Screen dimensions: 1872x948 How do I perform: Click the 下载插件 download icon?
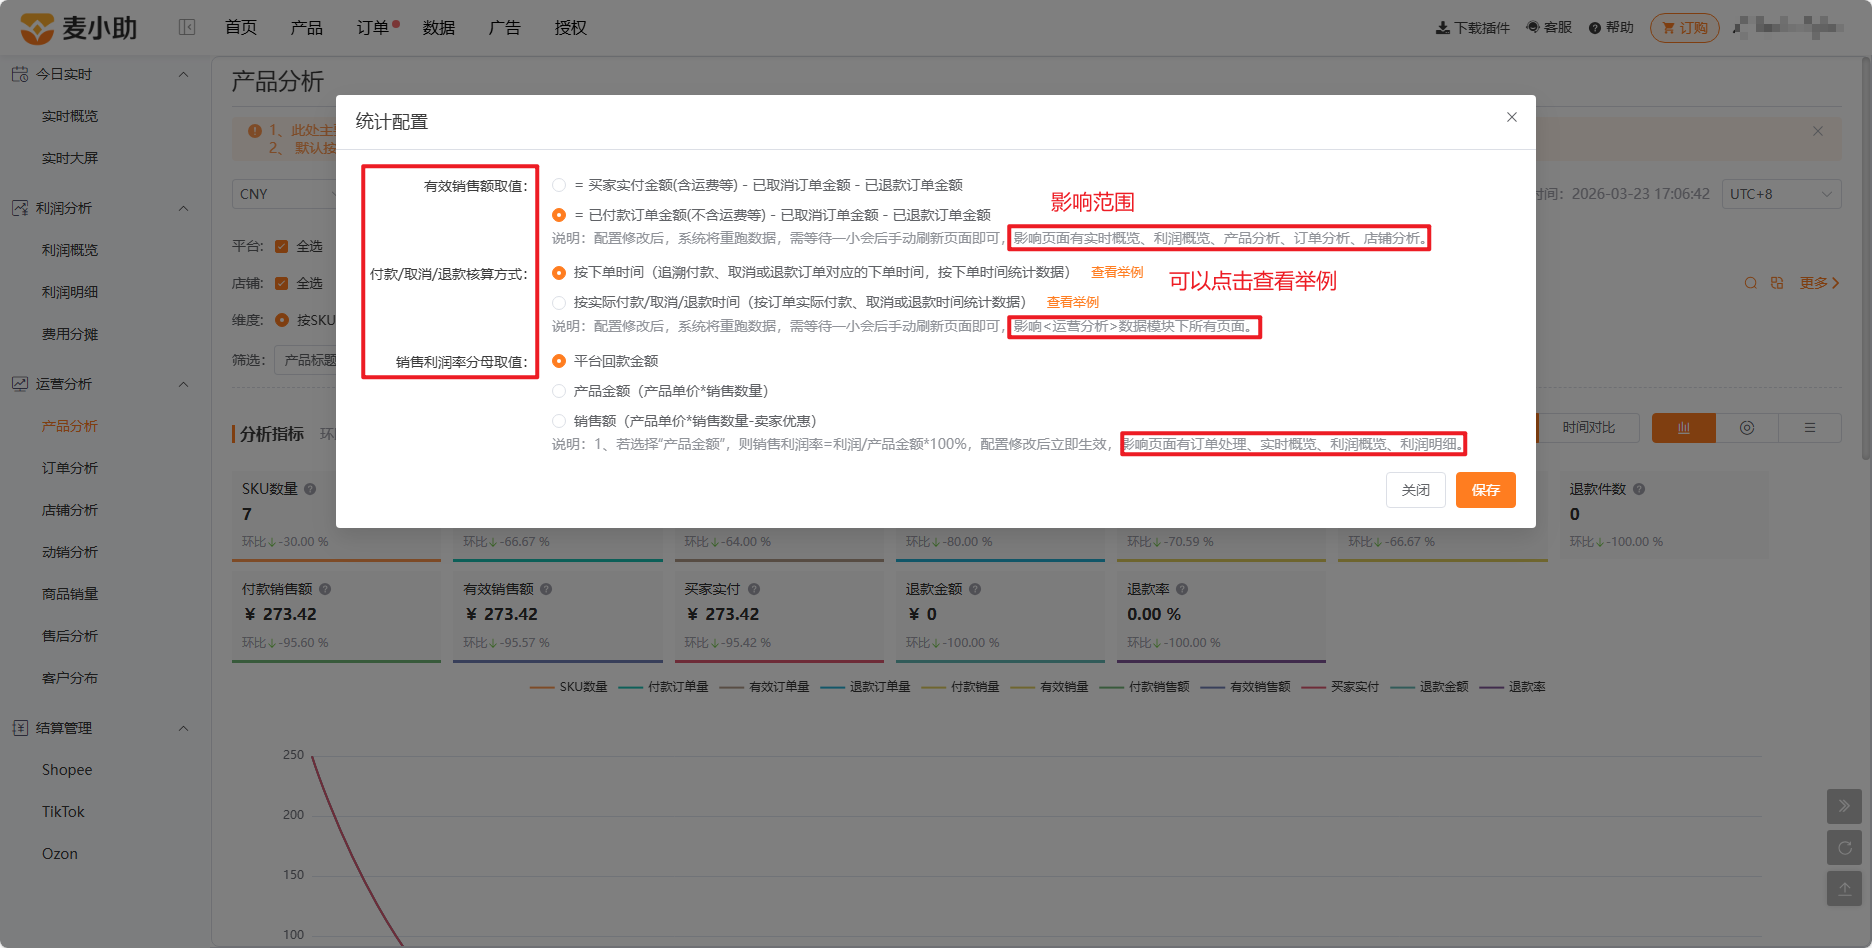coord(1442,28)
